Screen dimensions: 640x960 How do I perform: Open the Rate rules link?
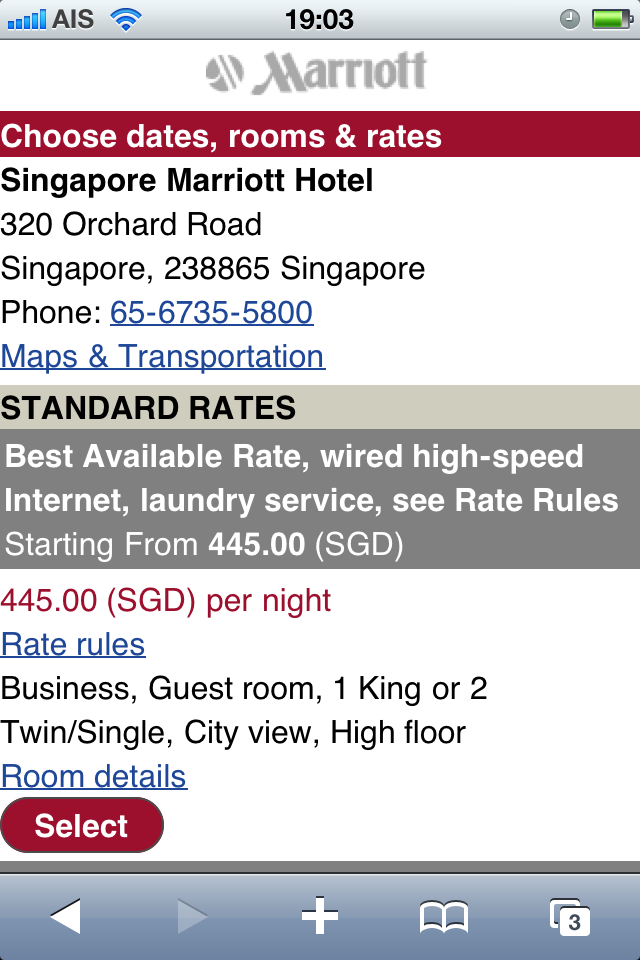click(73, 645)
